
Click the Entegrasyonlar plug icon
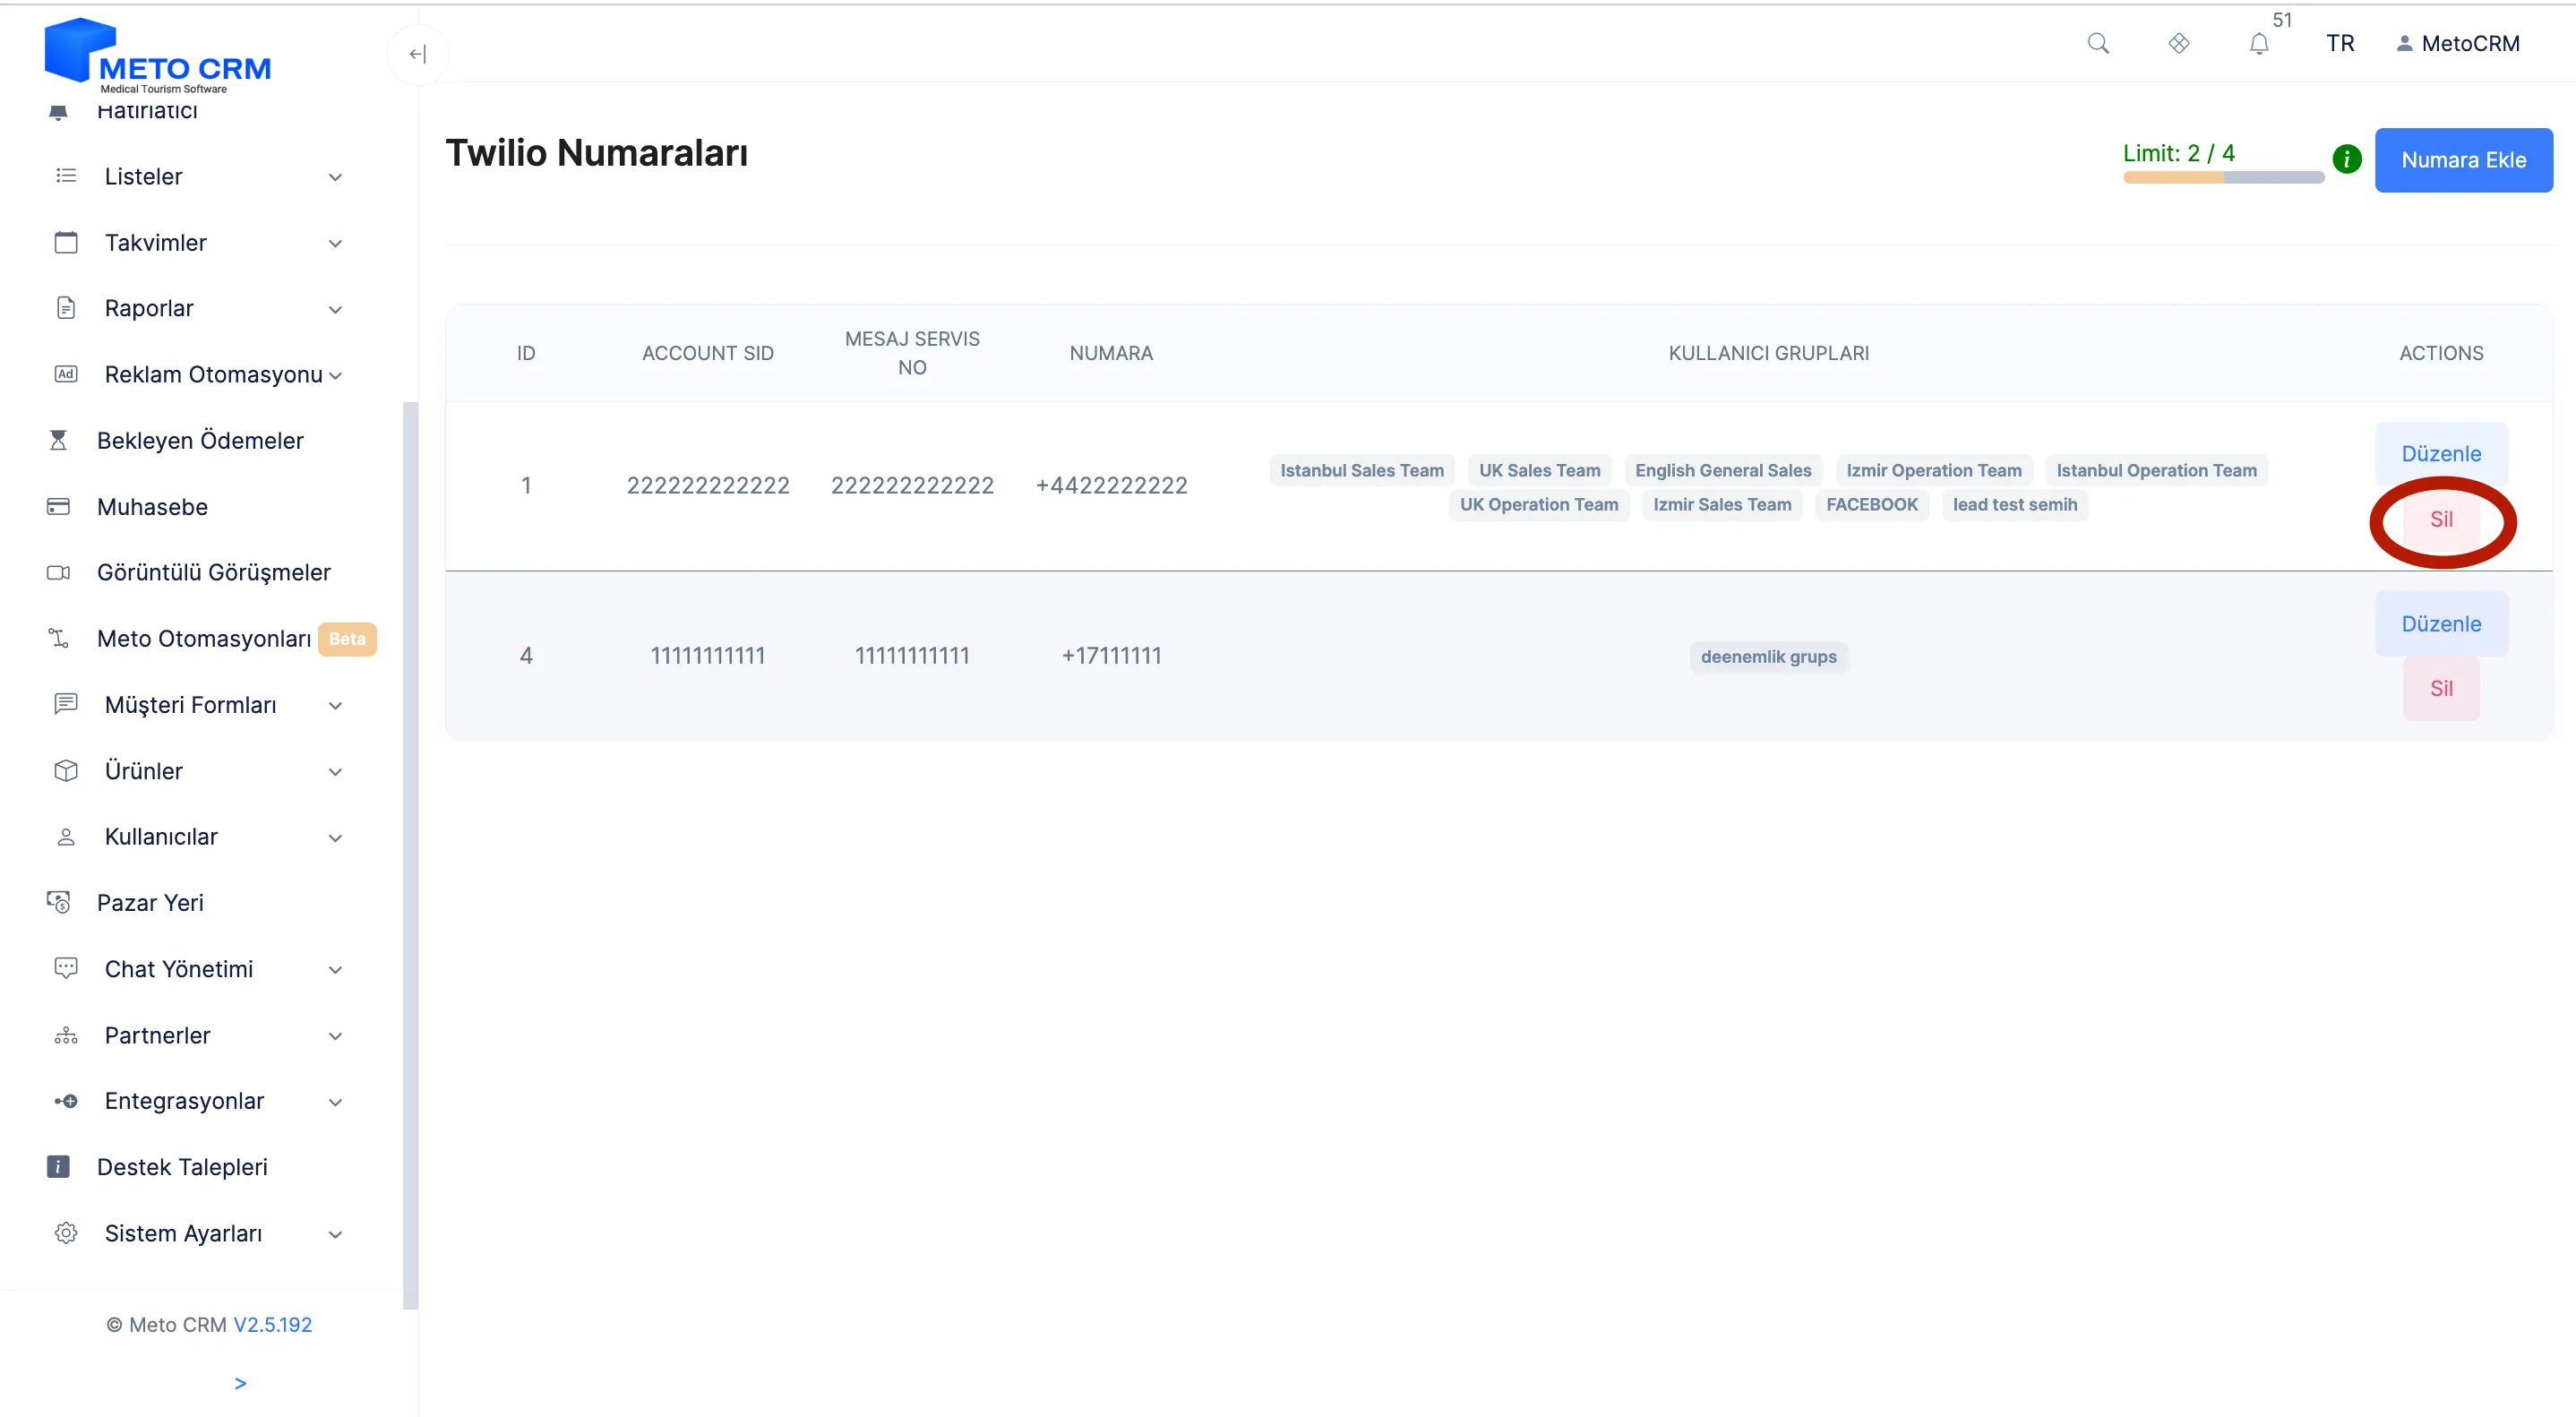(x=66, y=1101)
